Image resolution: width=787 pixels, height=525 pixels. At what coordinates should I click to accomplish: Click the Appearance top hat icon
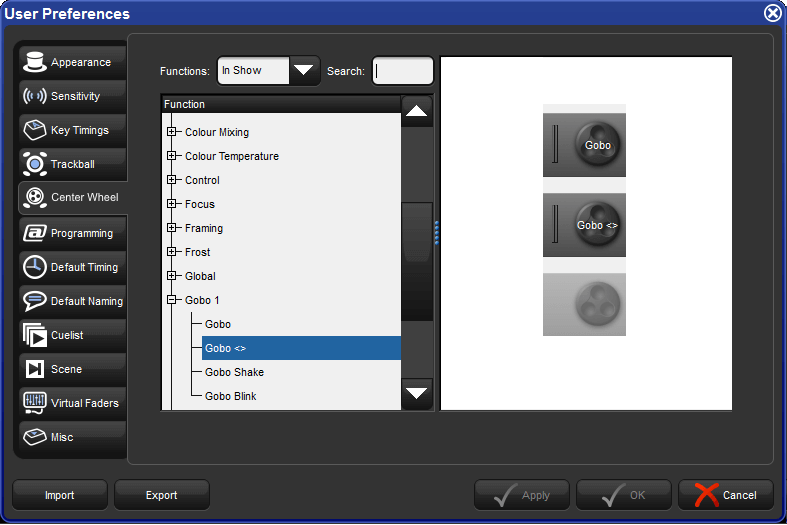pos(34,62)
